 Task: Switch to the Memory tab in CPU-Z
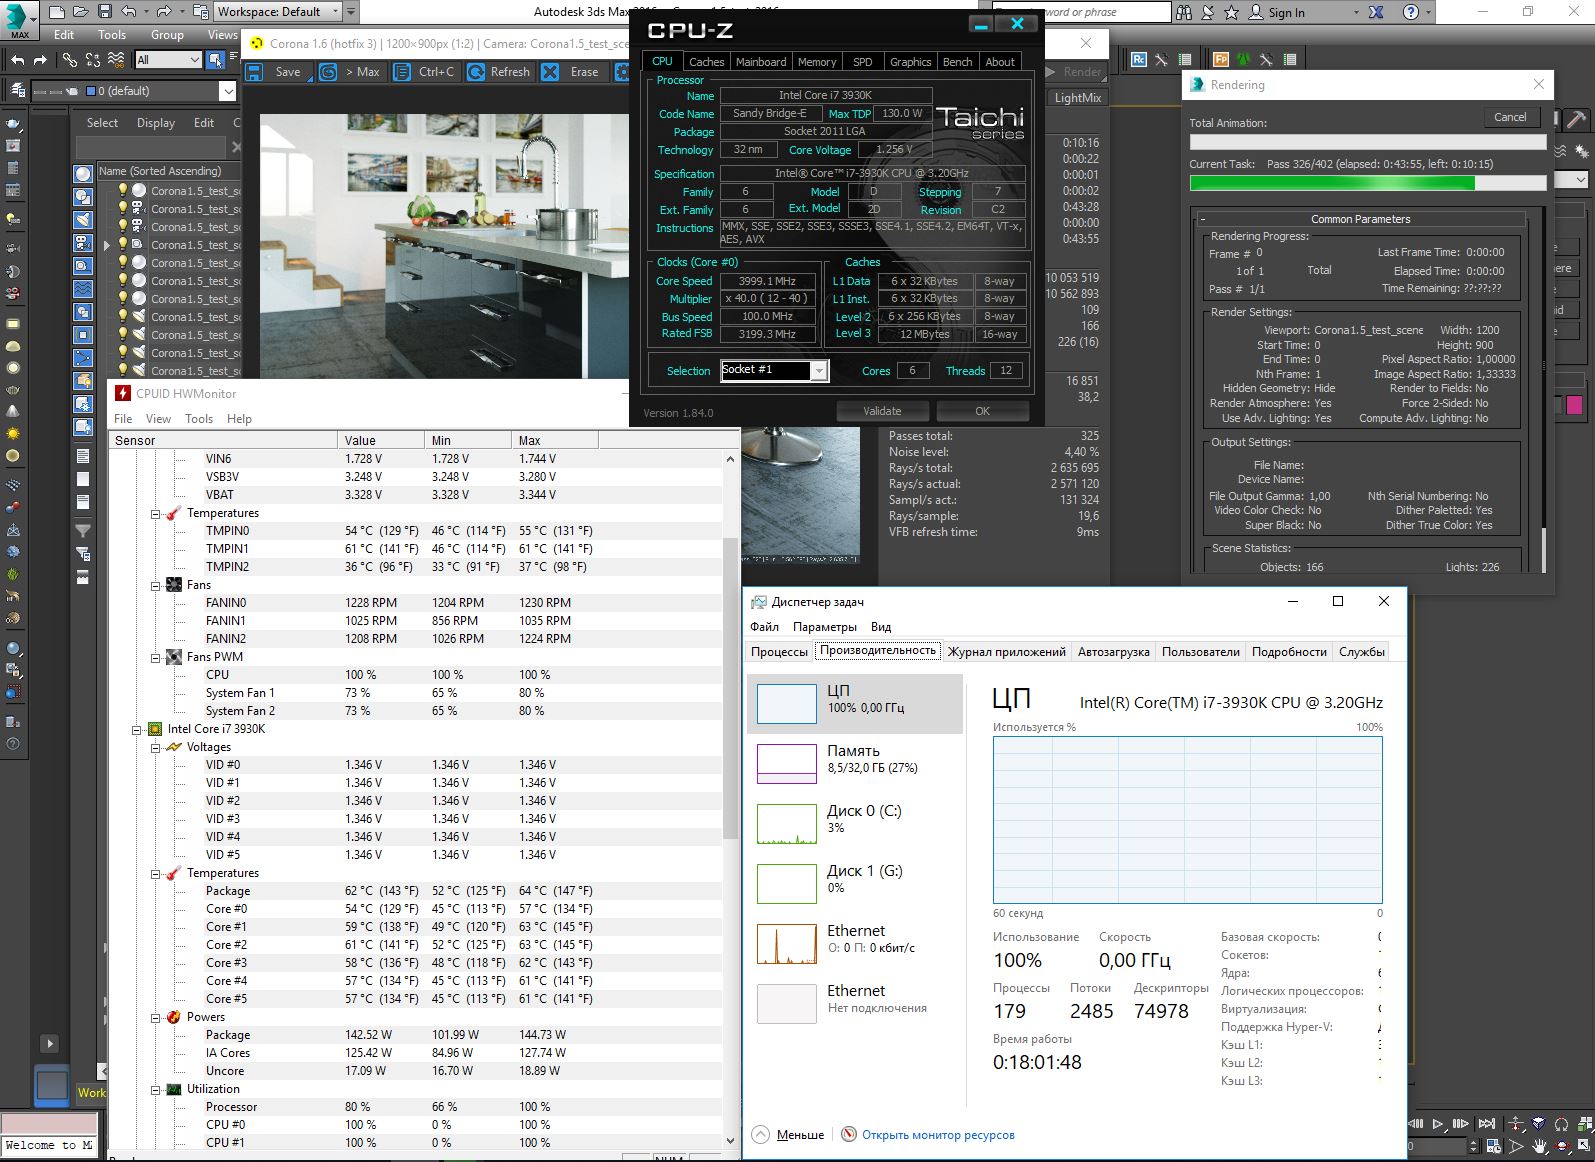pyautogui.click(x=817, y=62)
